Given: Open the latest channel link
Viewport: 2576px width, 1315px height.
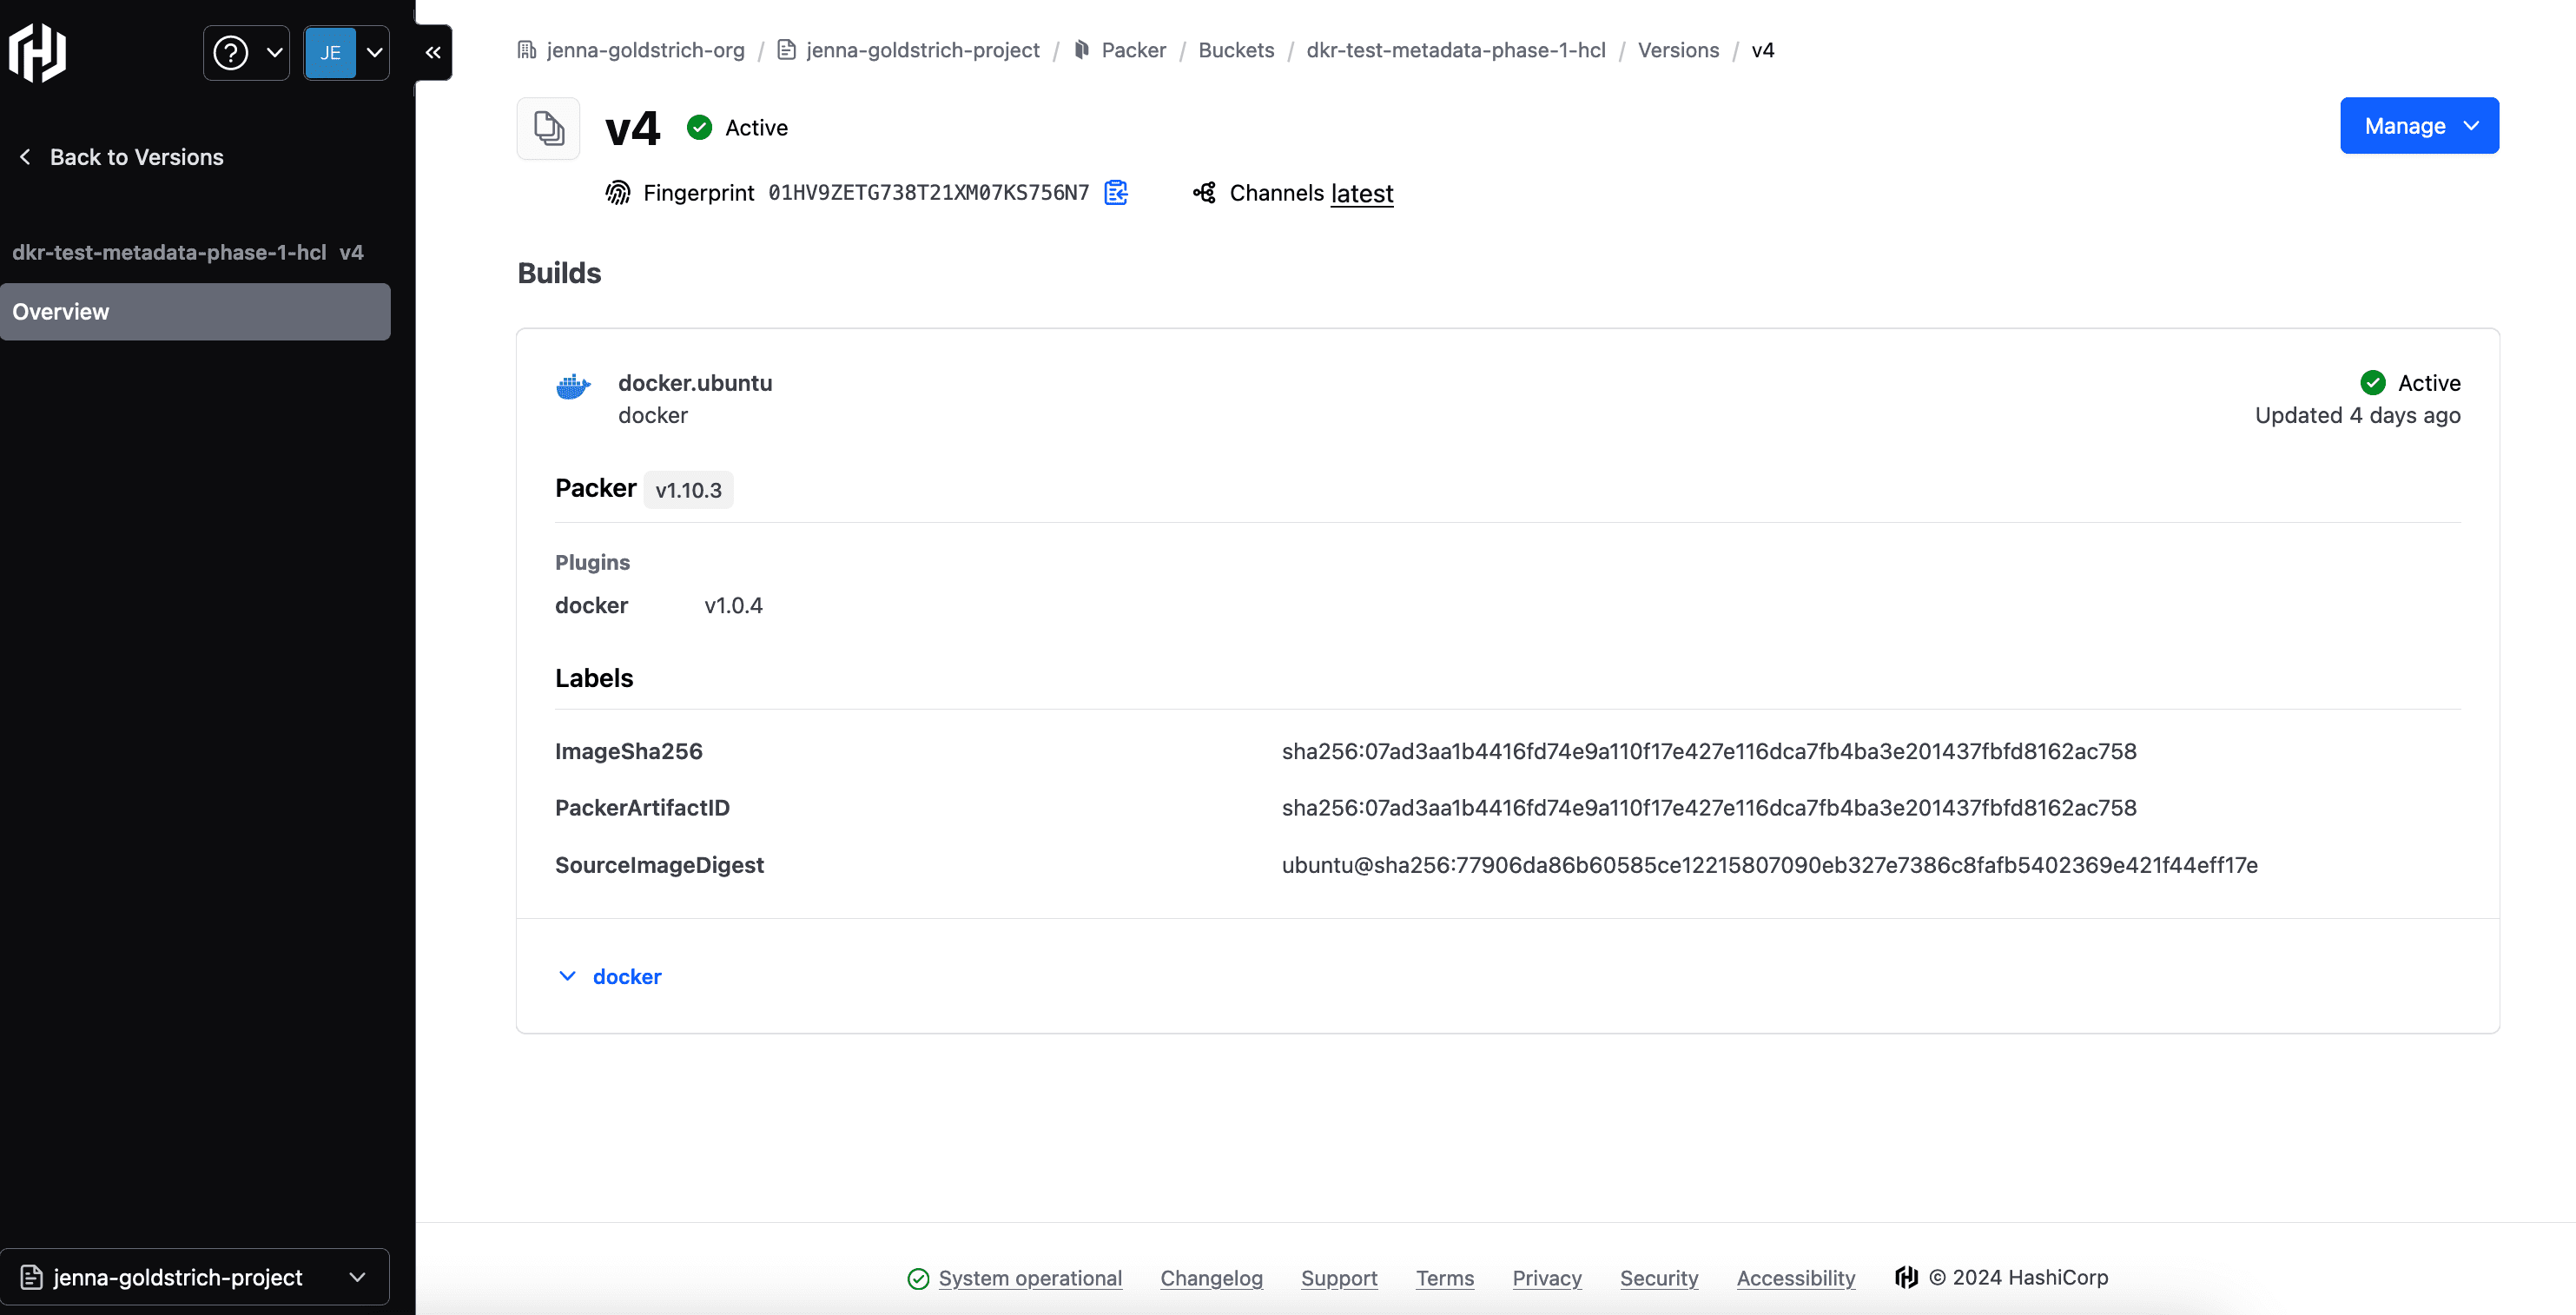Looking at the screenshot, I should tap(1361, 193).
